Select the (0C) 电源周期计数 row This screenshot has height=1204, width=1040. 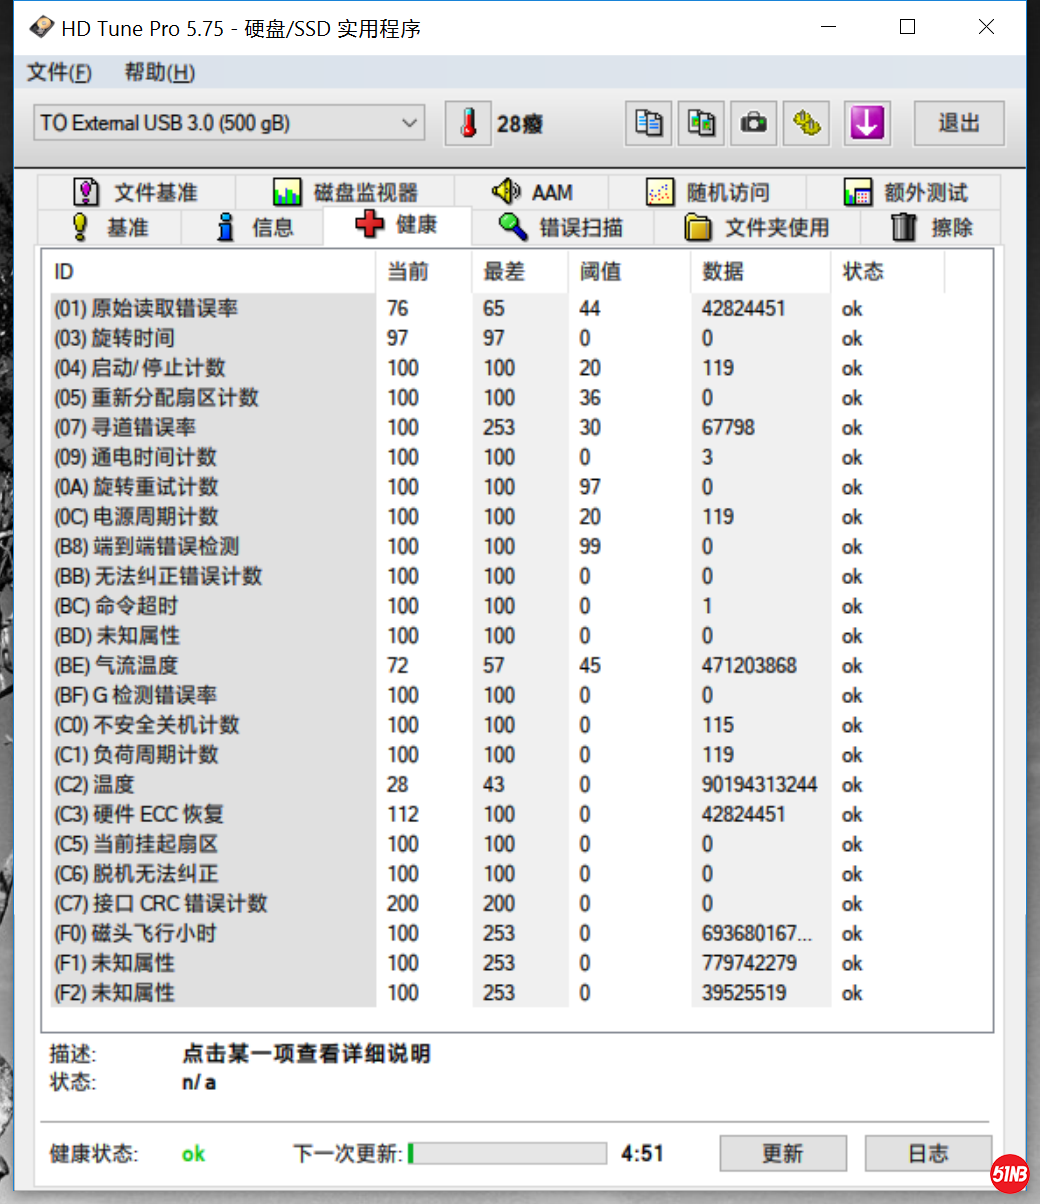[x=497, y=516]
